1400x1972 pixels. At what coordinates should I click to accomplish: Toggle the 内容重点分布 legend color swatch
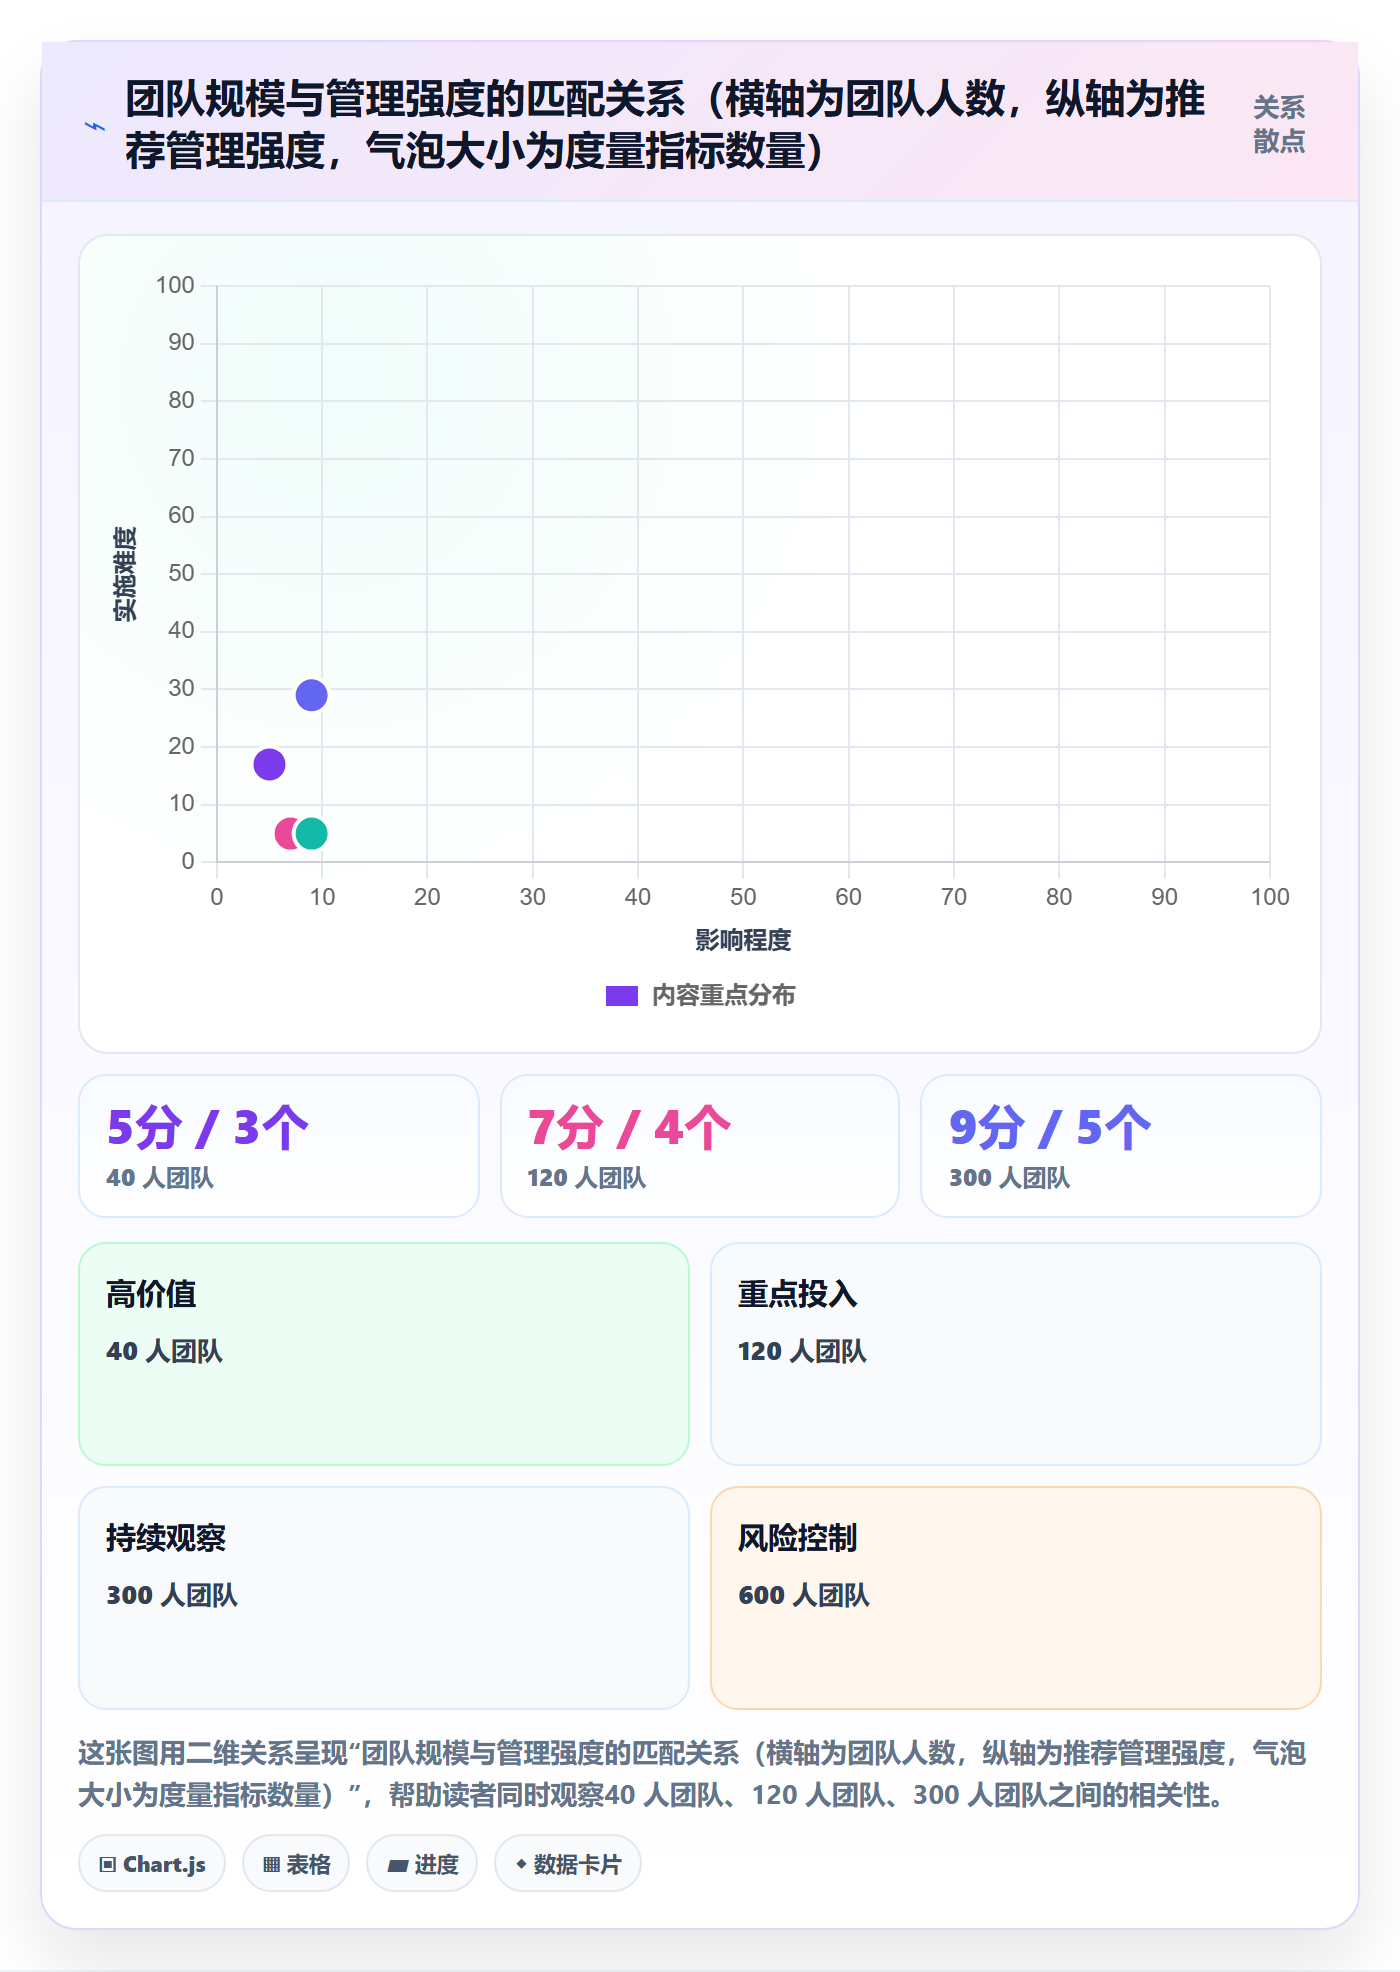pos(621,996)
